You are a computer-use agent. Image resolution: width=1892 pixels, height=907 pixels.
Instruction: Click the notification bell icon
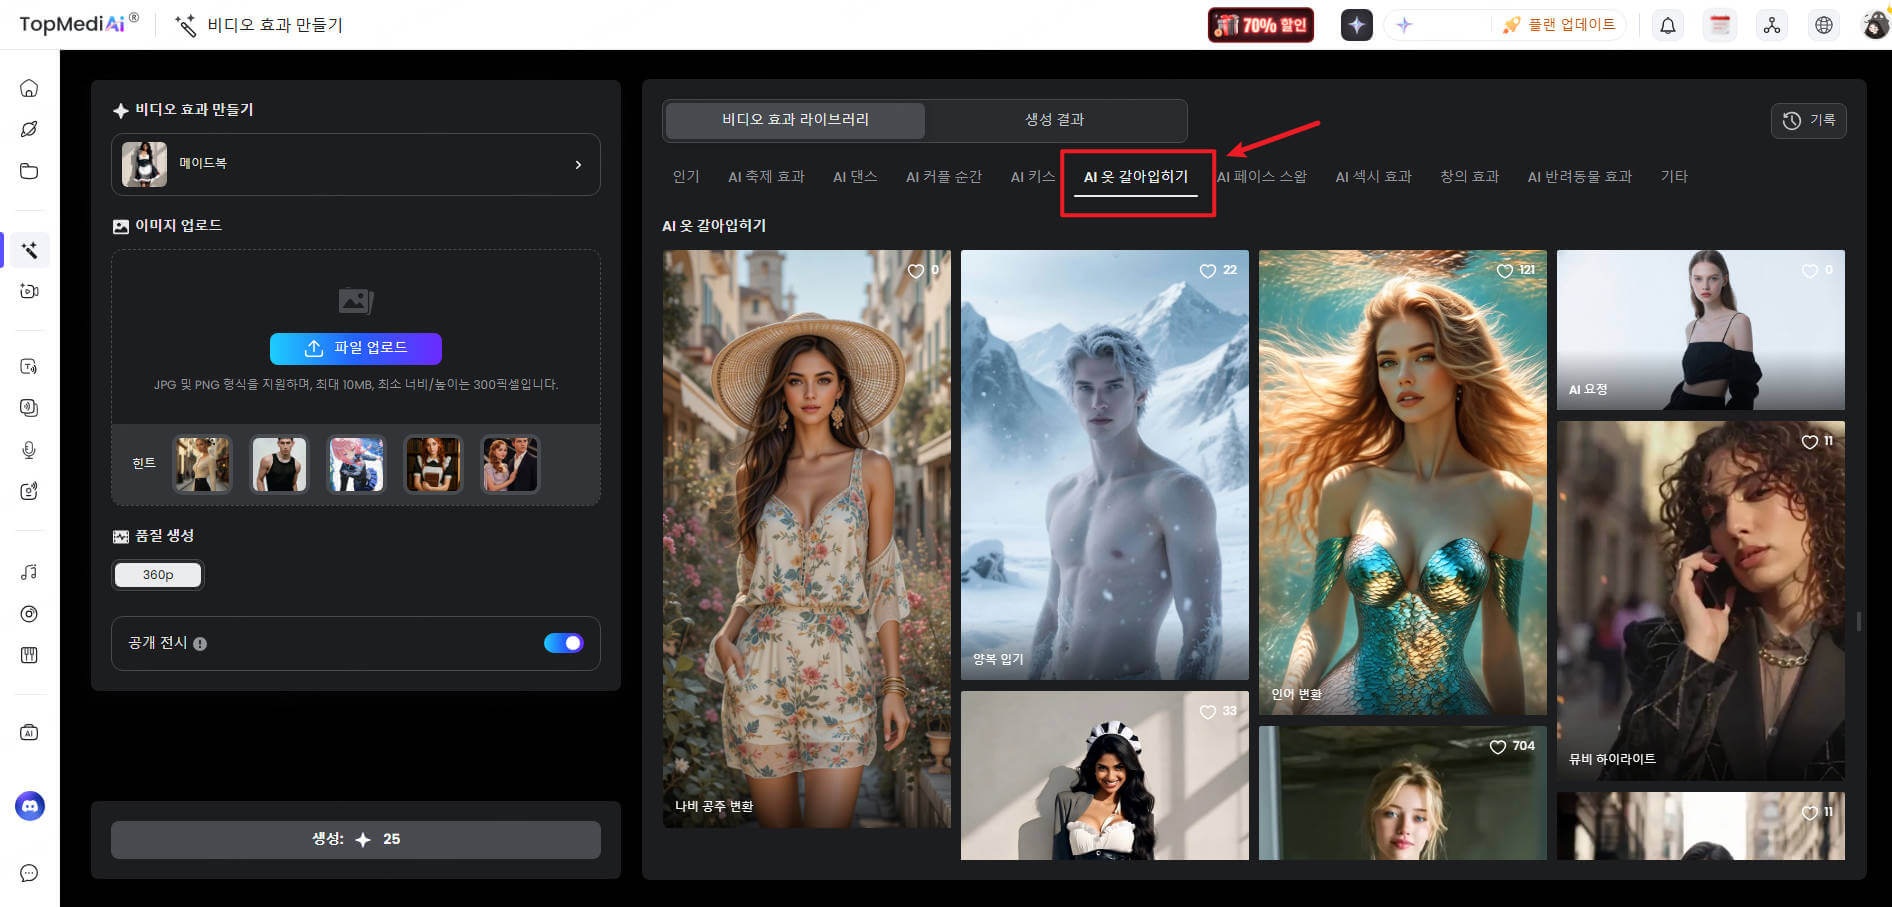click(1667, 25)
